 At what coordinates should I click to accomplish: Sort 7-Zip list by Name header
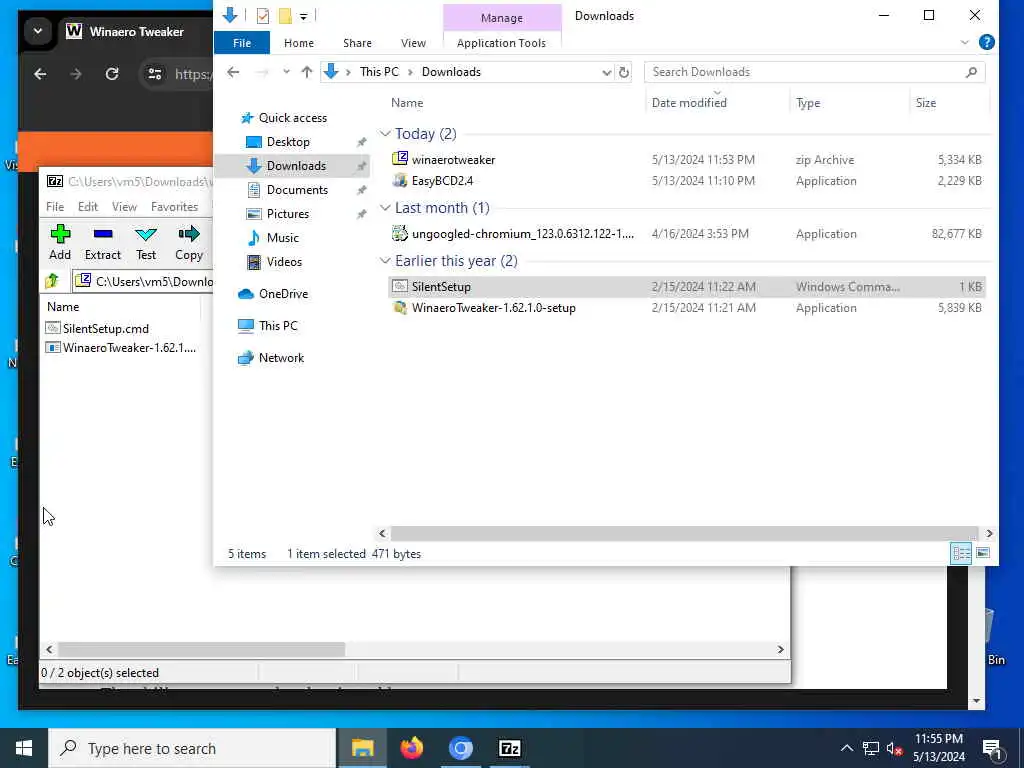tap(63, 306)
